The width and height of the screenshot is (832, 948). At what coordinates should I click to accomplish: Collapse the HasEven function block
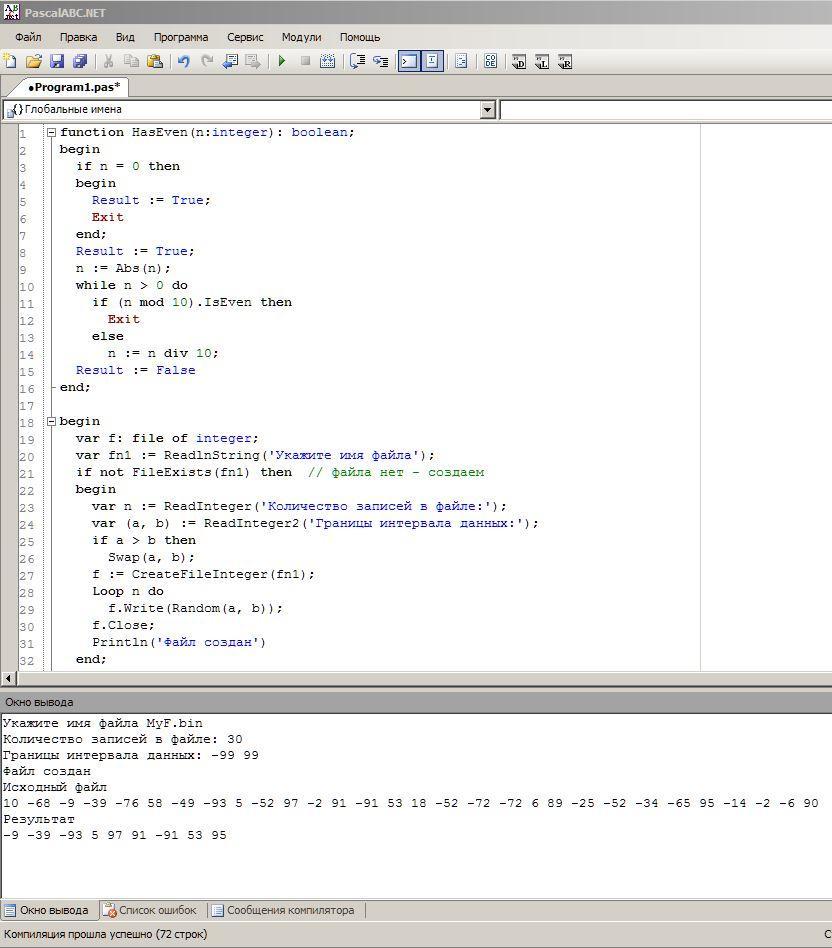pos(51,132)
